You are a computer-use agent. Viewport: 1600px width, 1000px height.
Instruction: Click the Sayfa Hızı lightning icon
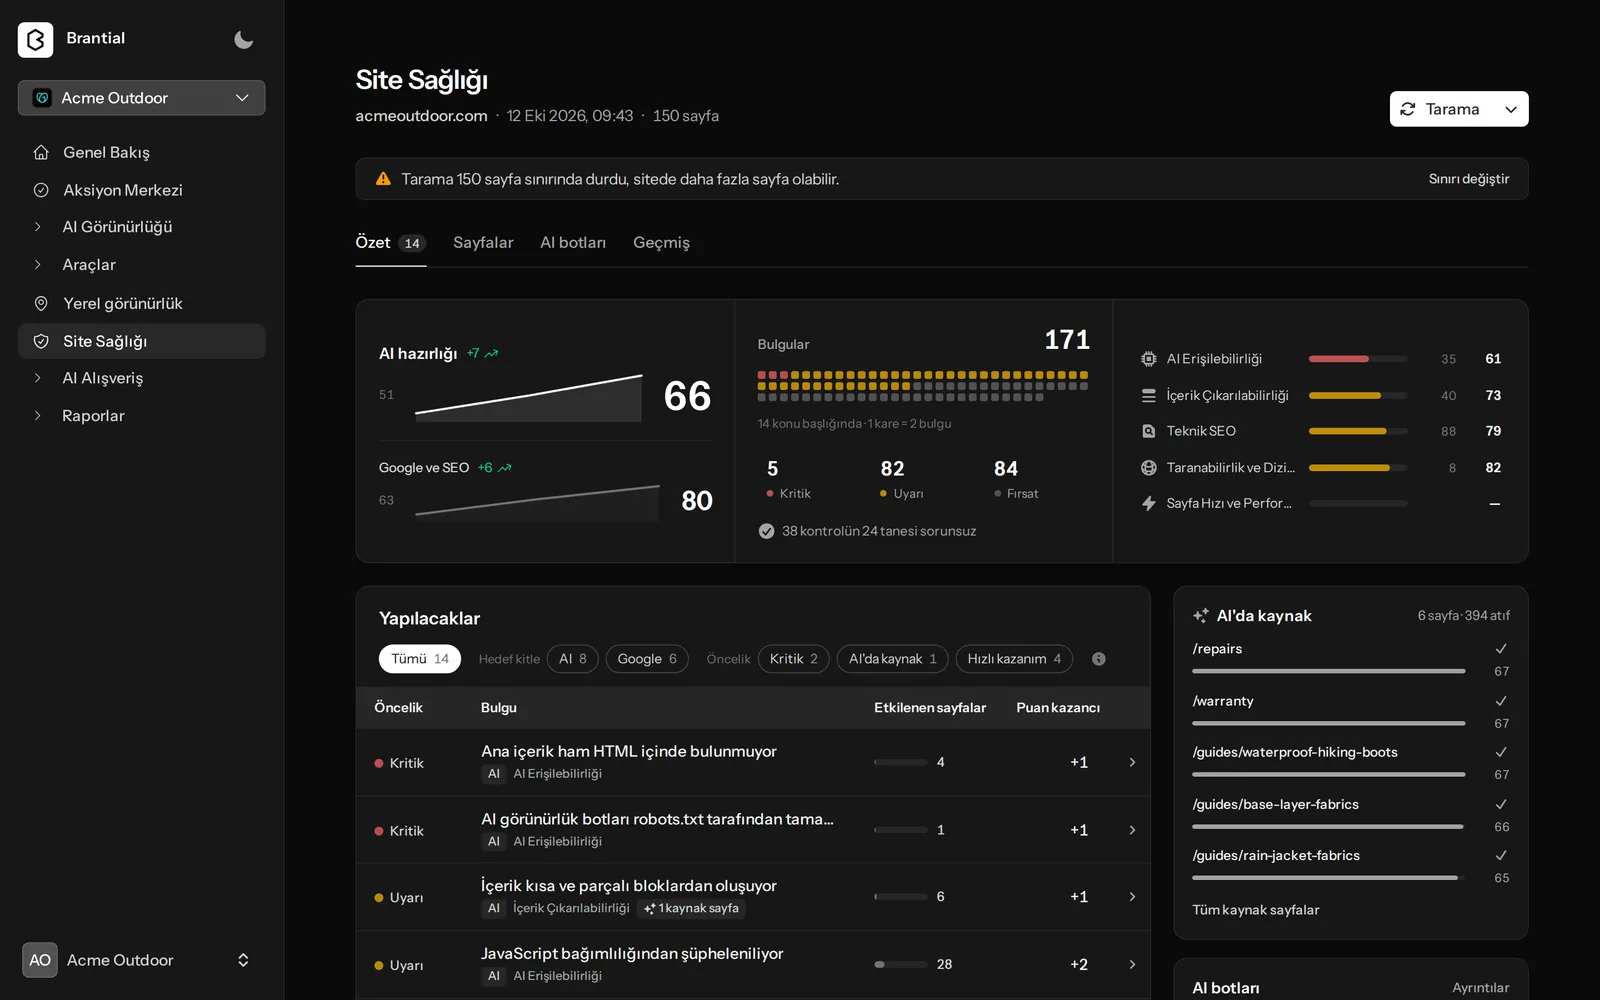[1149, 503]
